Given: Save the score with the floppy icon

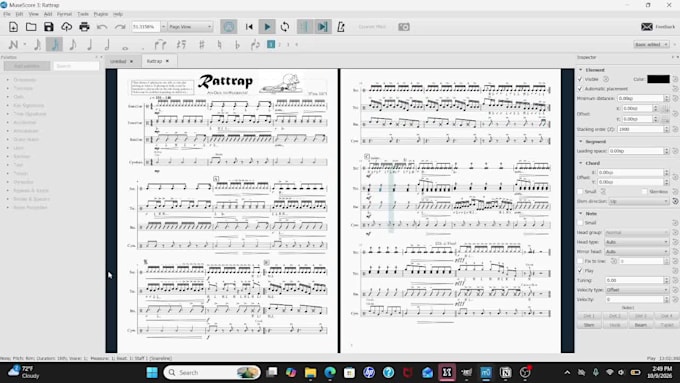Looking at the screenshot, I should [49, 27].
